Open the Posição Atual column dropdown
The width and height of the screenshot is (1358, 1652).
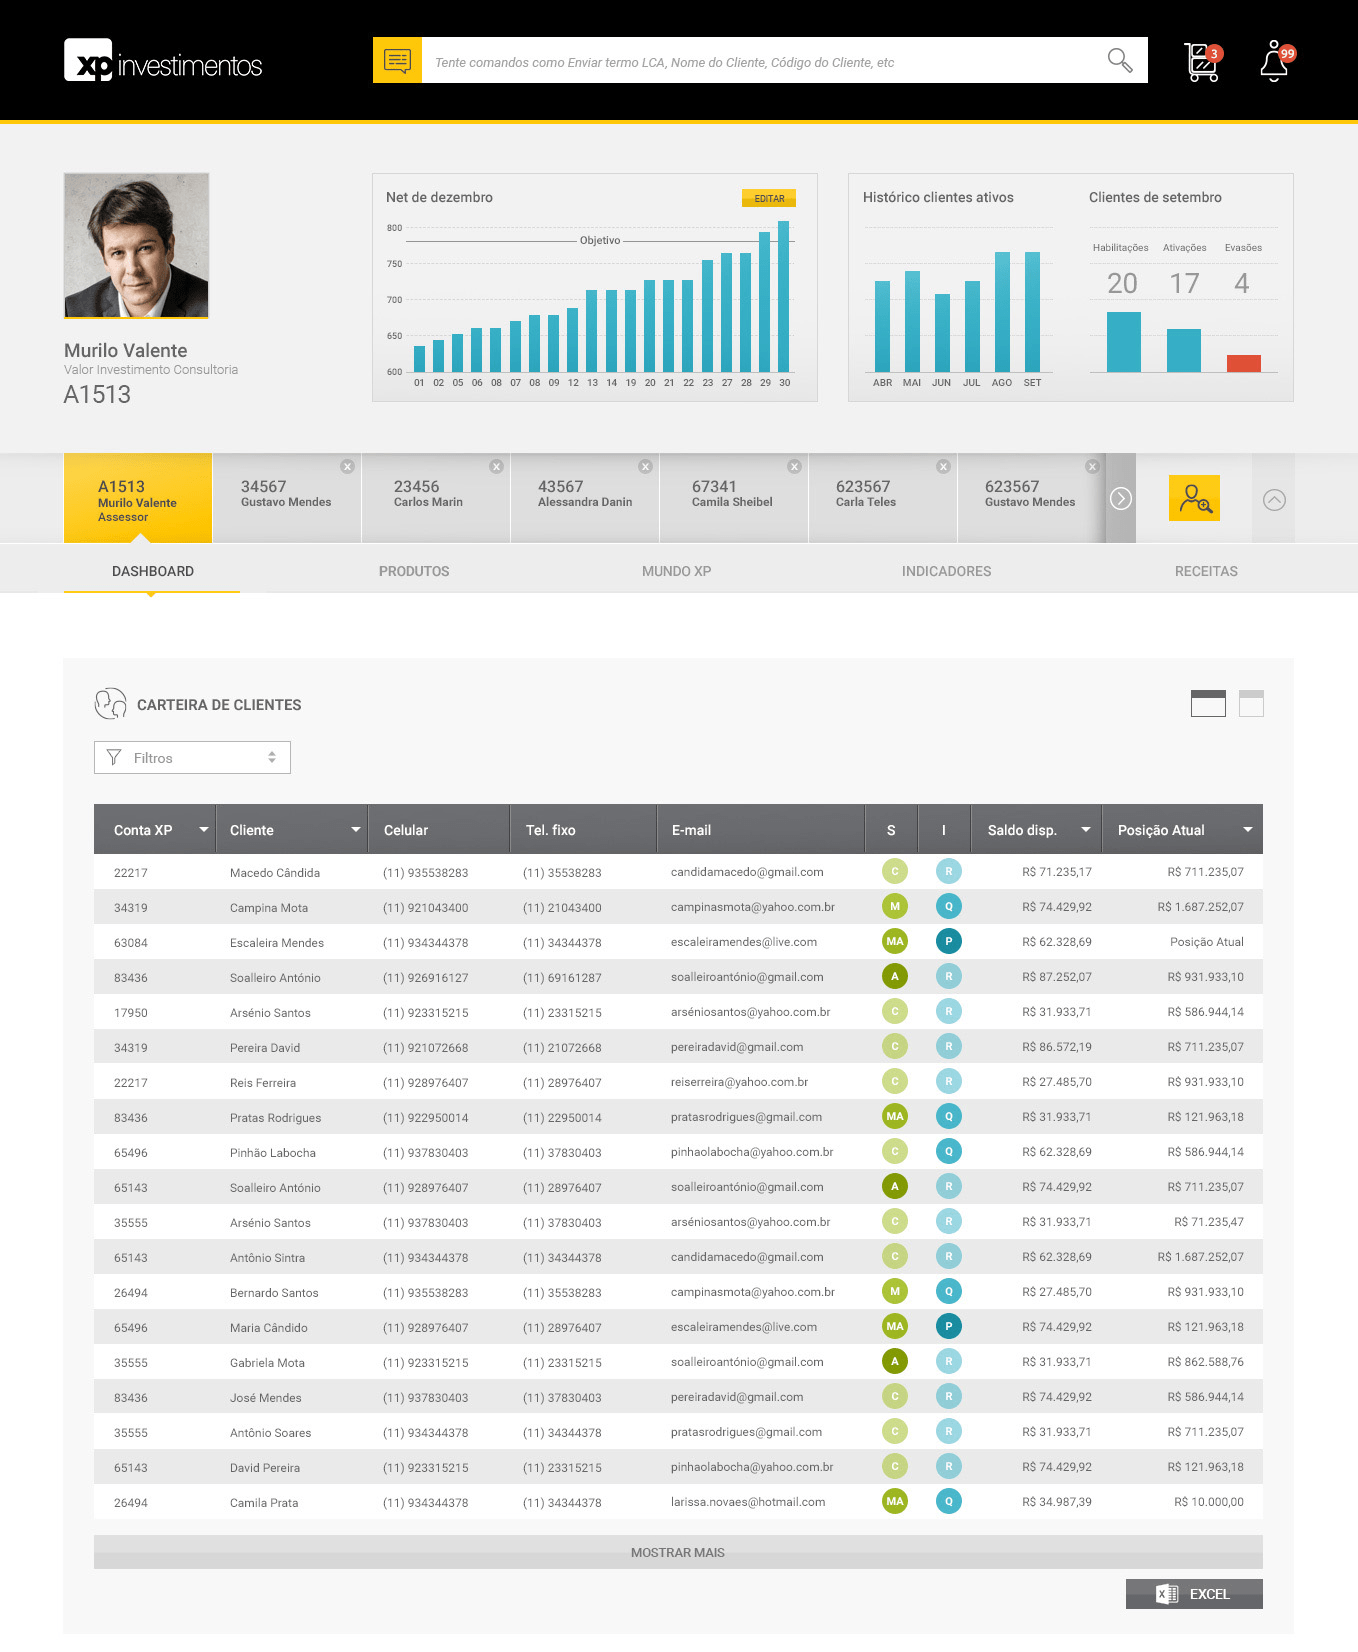coord(1247,830)
